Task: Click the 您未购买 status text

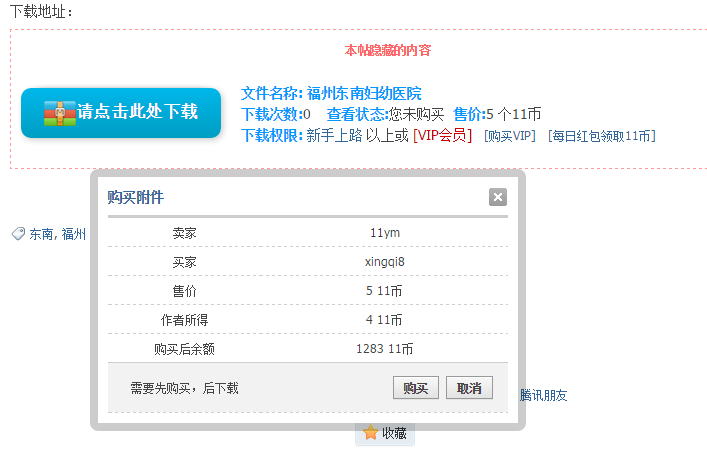Action: (x=417, y=114)
